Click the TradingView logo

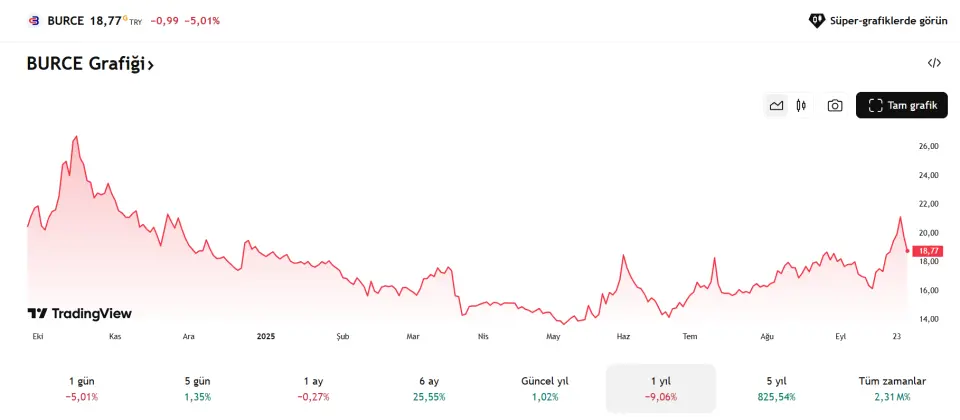pos(80,314)
